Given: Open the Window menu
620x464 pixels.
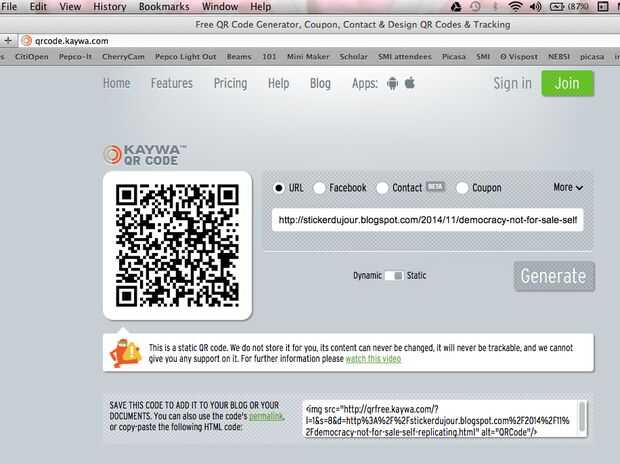Looking at the screenshot, I should tap(220, 7).
